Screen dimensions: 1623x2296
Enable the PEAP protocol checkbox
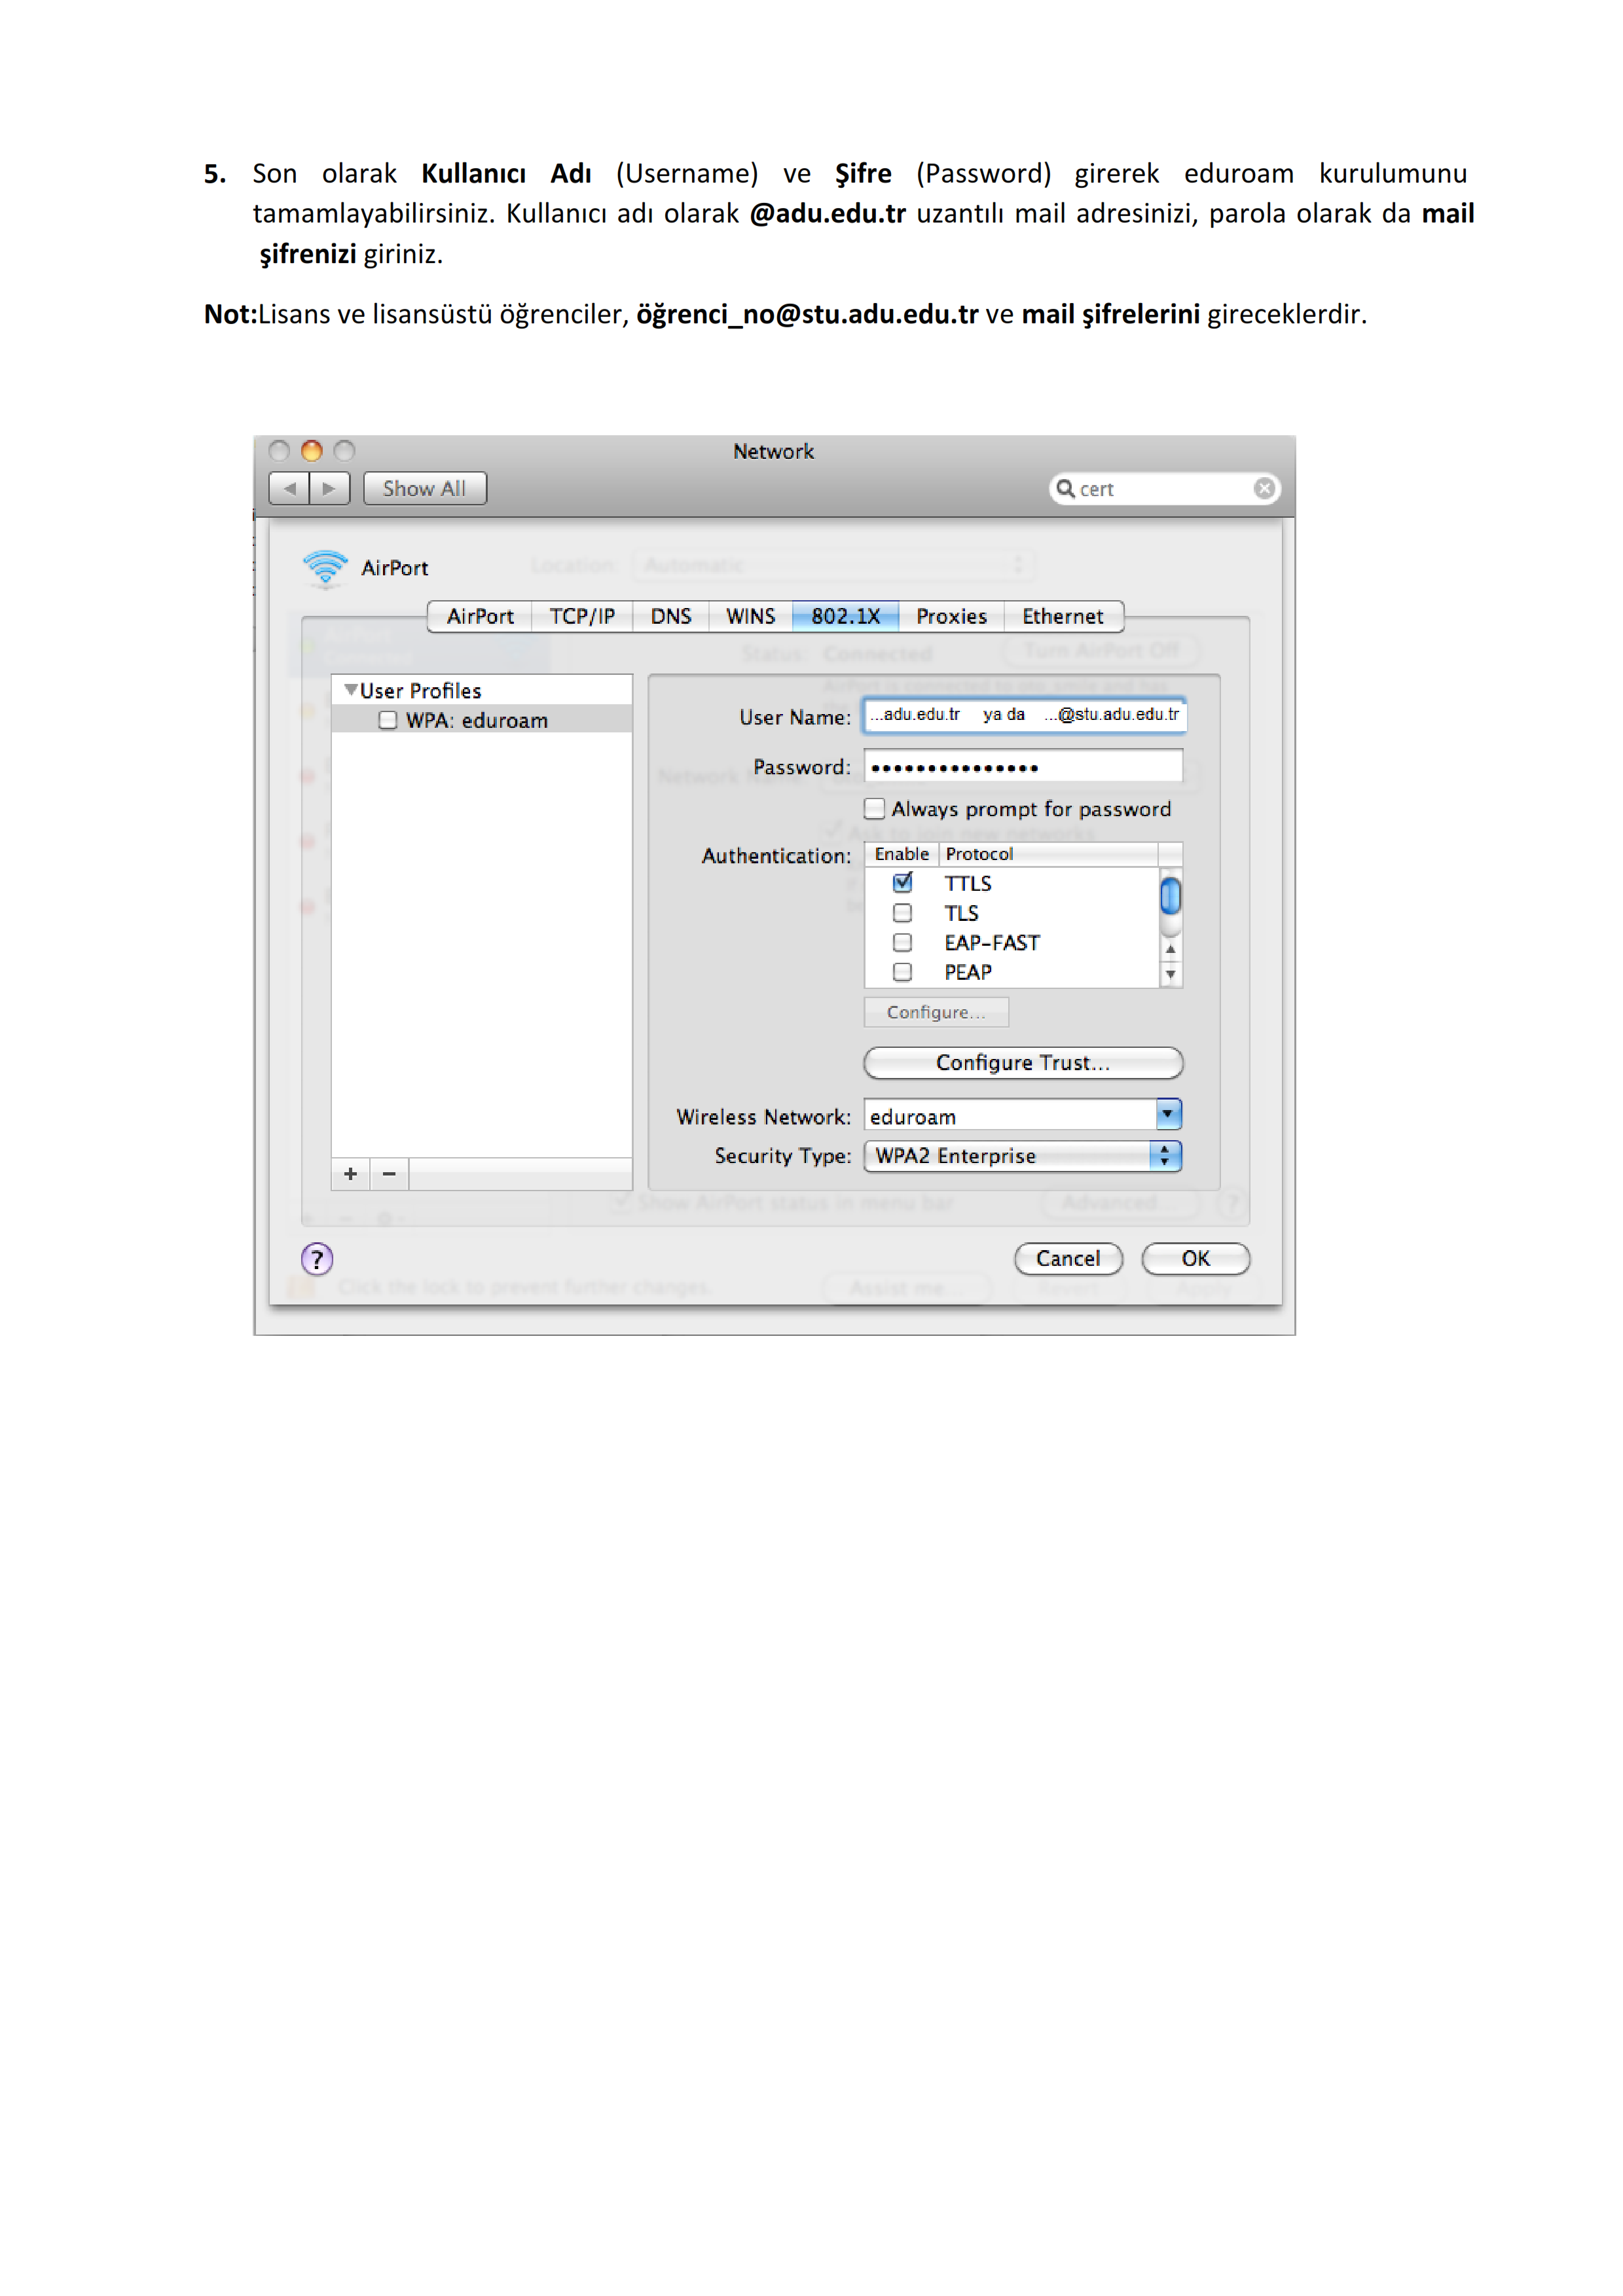903,972
